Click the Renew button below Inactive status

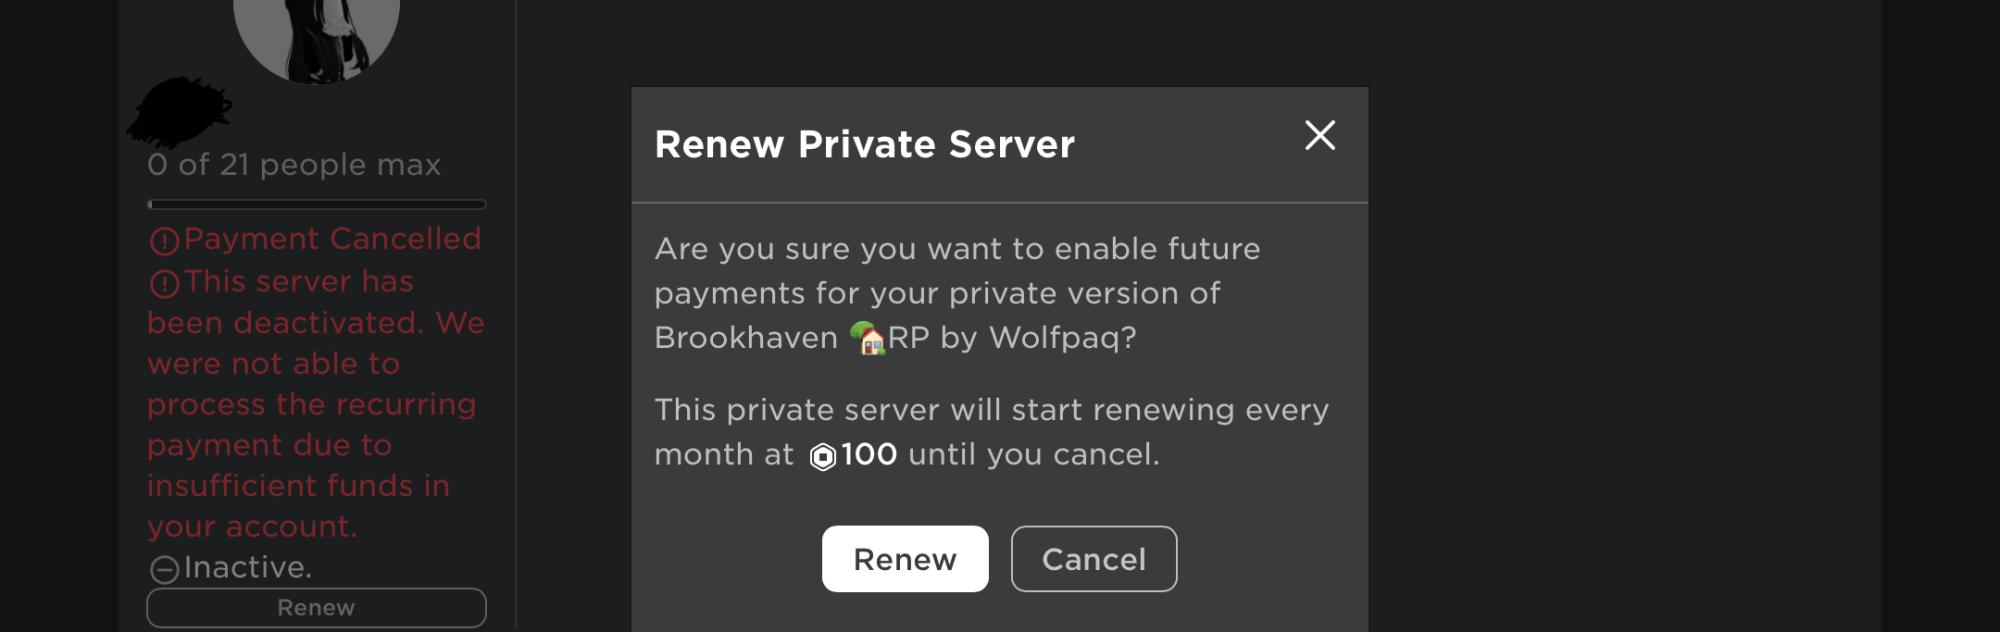pyautogui.click(x=316, y=608)
